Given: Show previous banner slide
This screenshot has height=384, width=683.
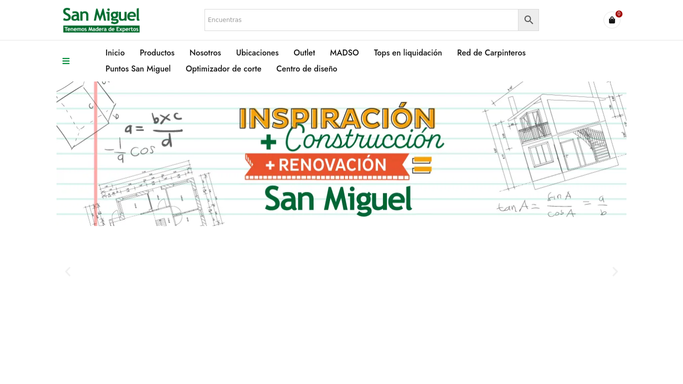Looking at the screenshot, I should coord(68,272).
